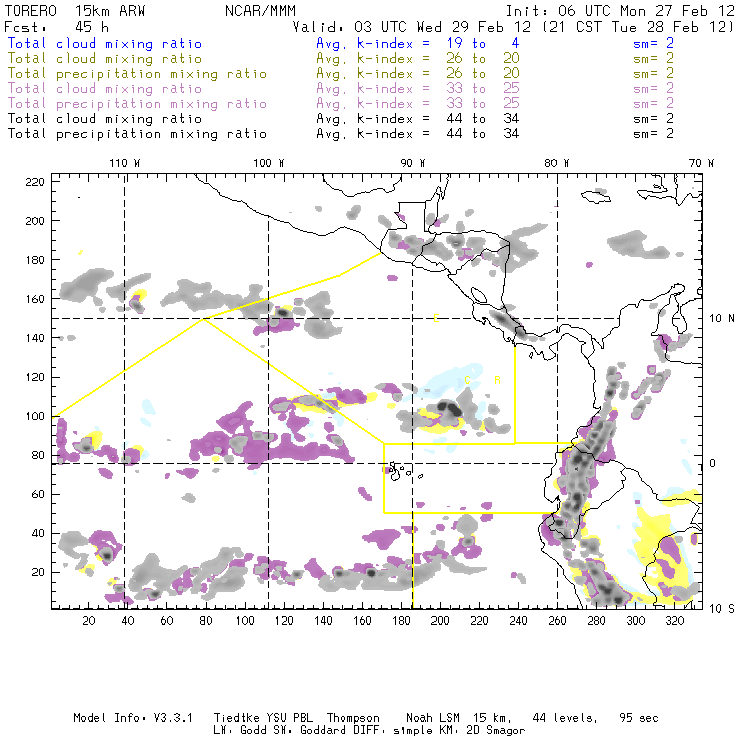Click "320" on the bottom horizontal axis
740x740 pixels.
pyautogui.click(x=674, y=621)
